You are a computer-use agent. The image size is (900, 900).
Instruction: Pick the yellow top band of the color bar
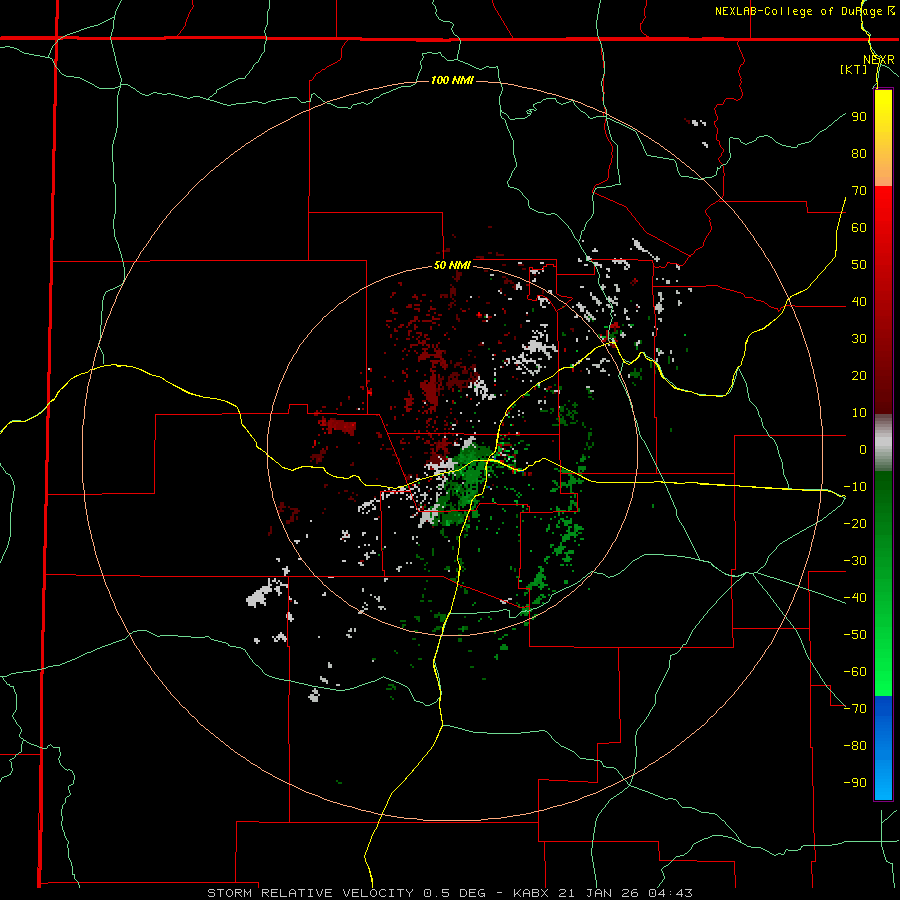coord(883,138)
